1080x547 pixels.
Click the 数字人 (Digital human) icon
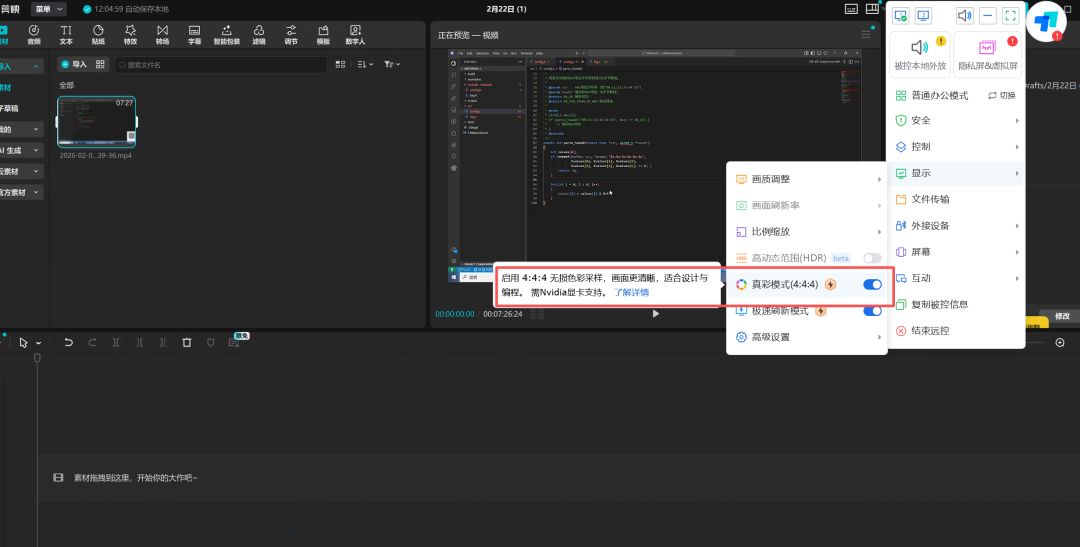pos(355,35)
